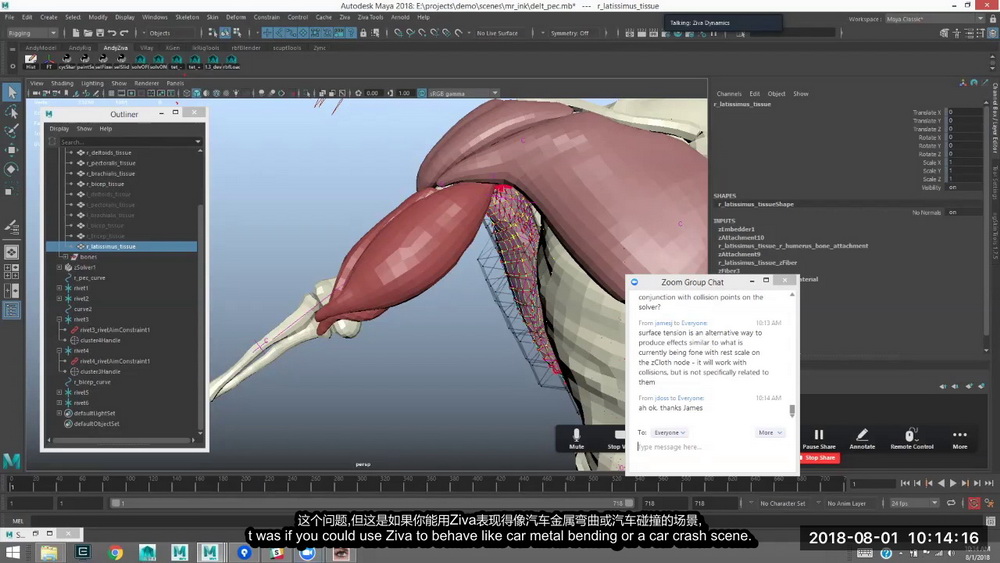Image resolution: width=1000 pixels, height=563 pixels.
Task: Choose the Paint selection tool
Action: click(11, 131)
